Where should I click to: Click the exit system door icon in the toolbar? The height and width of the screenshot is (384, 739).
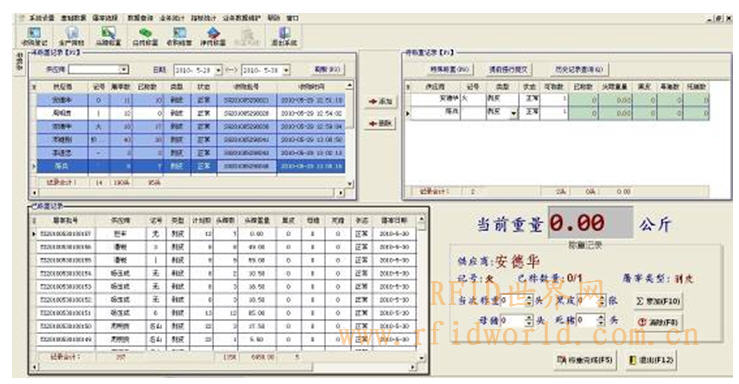point(284,36)
